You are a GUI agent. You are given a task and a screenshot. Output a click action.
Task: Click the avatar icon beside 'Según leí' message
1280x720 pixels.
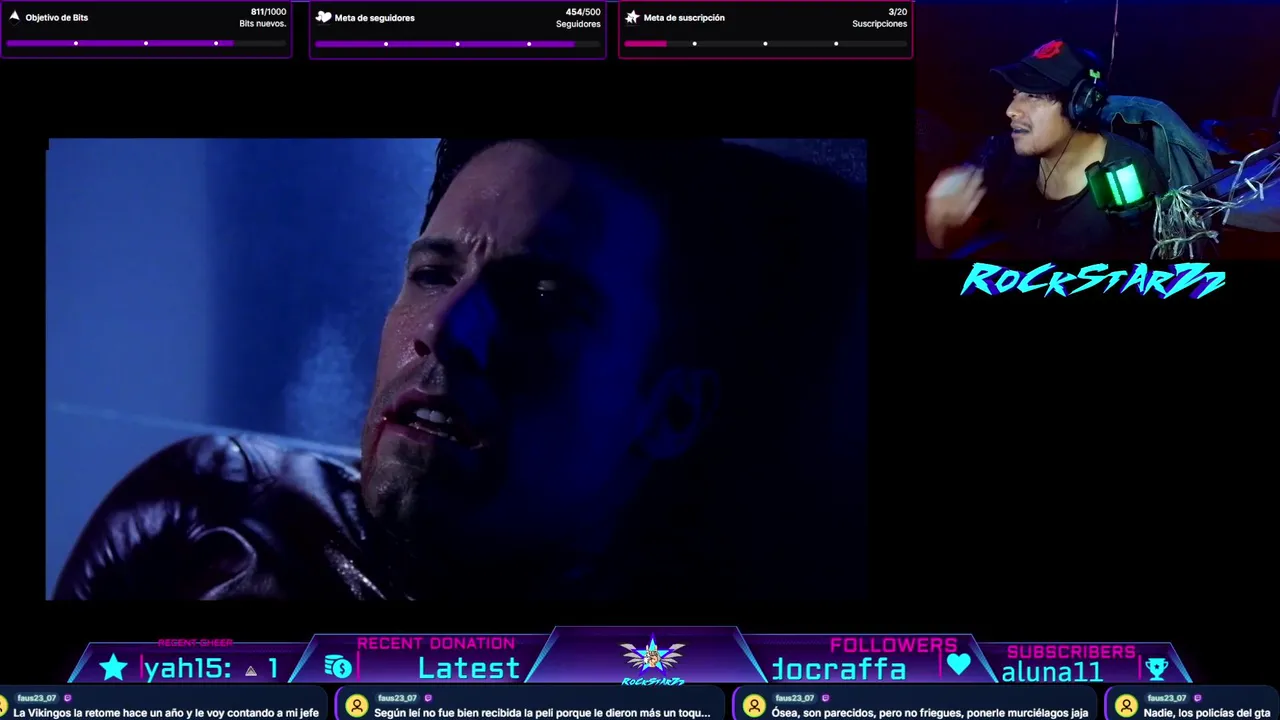357,706
